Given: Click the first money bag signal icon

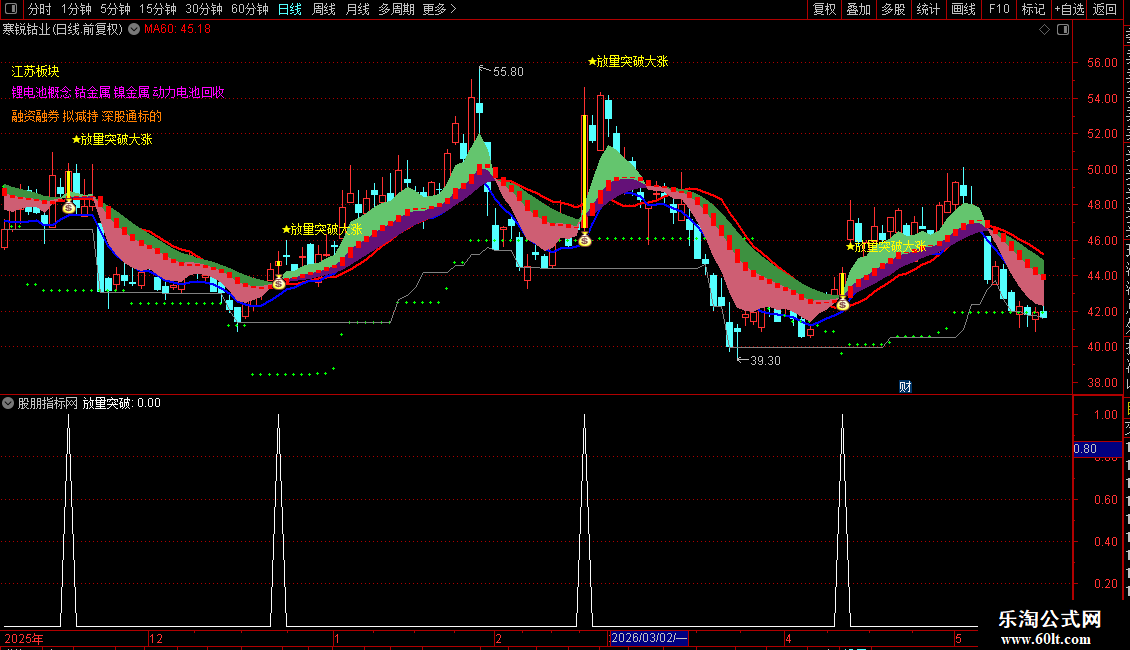Looking at the screenshot, I should 68,207.
